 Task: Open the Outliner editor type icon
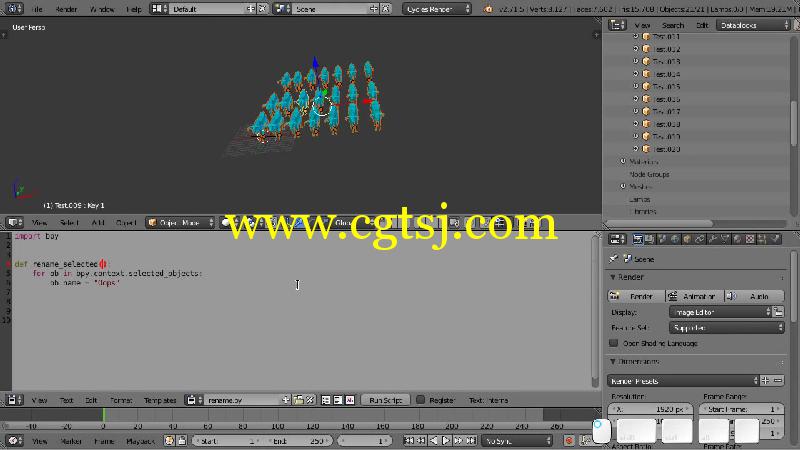click(617, 25)
